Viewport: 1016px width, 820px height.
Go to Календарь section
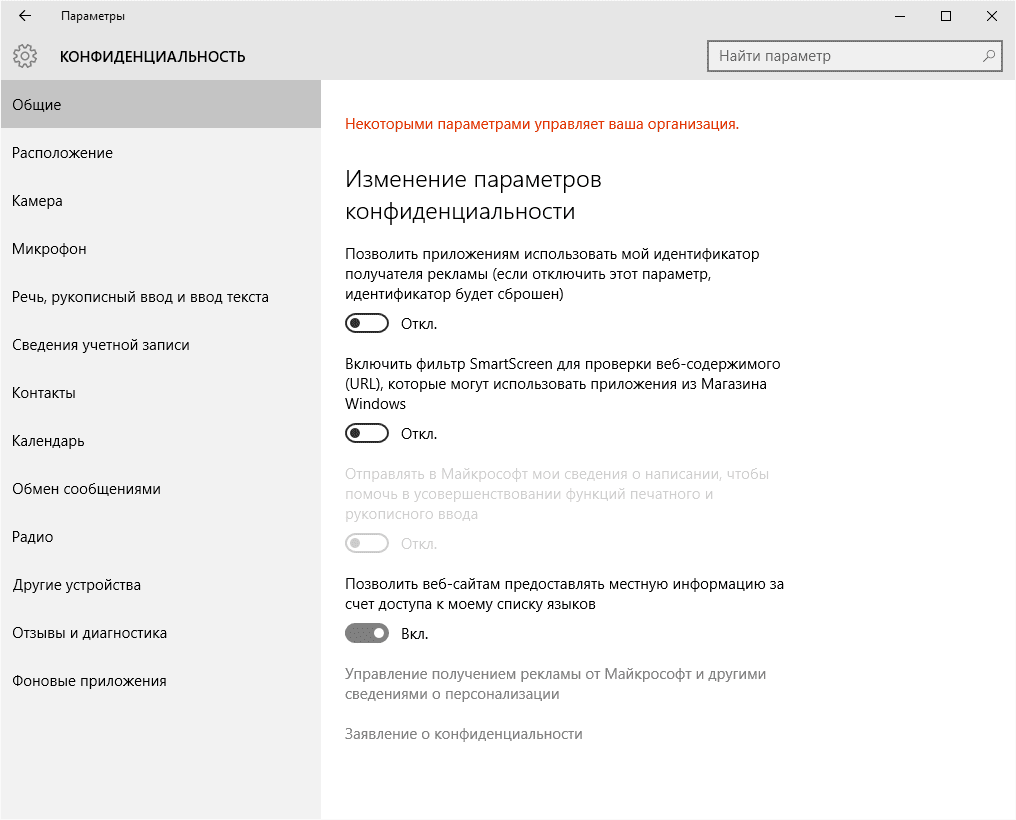[x=161, y=440]
